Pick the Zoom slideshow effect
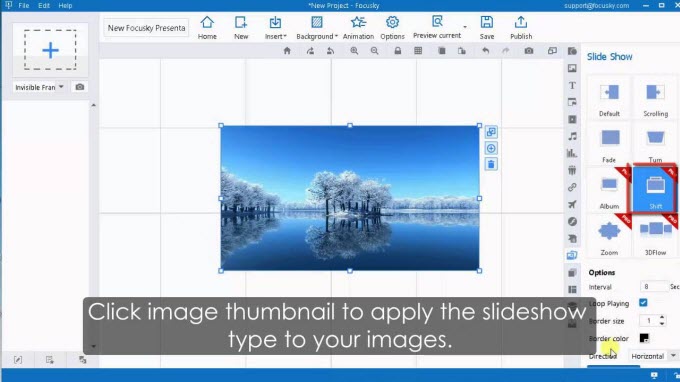 [609, 237]
